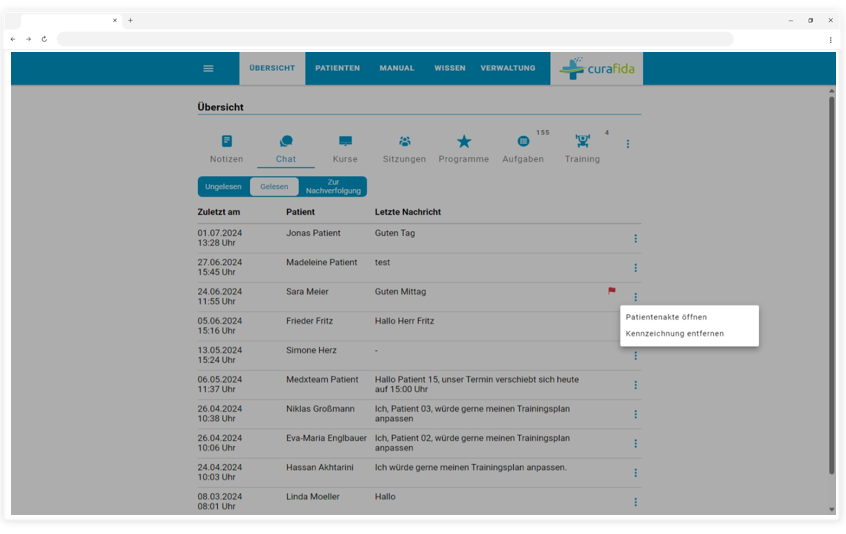Go to the PATIENTEN tab

coord(338,69)
